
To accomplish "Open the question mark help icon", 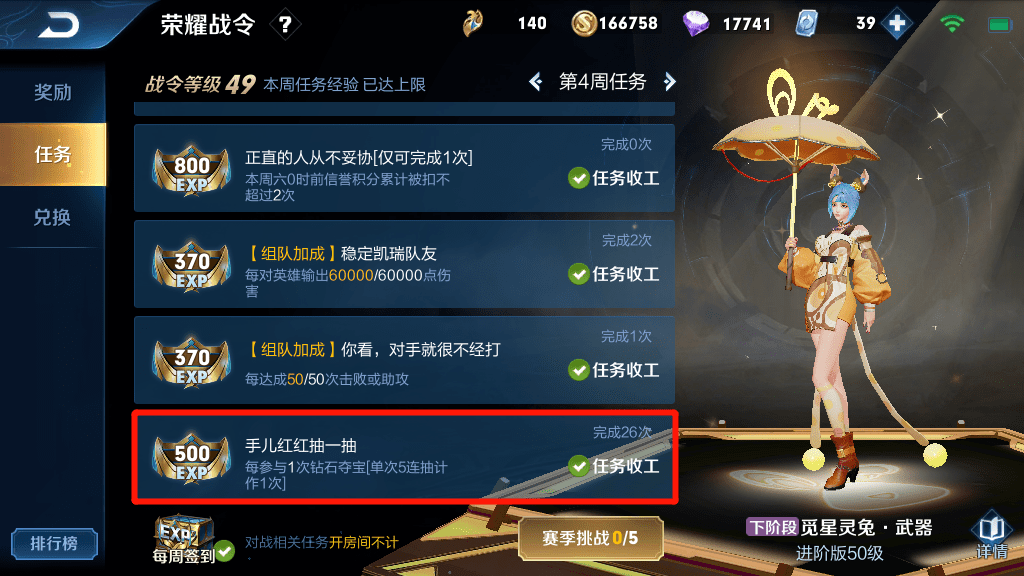I will pyautogui.click(x=285, y=25).
